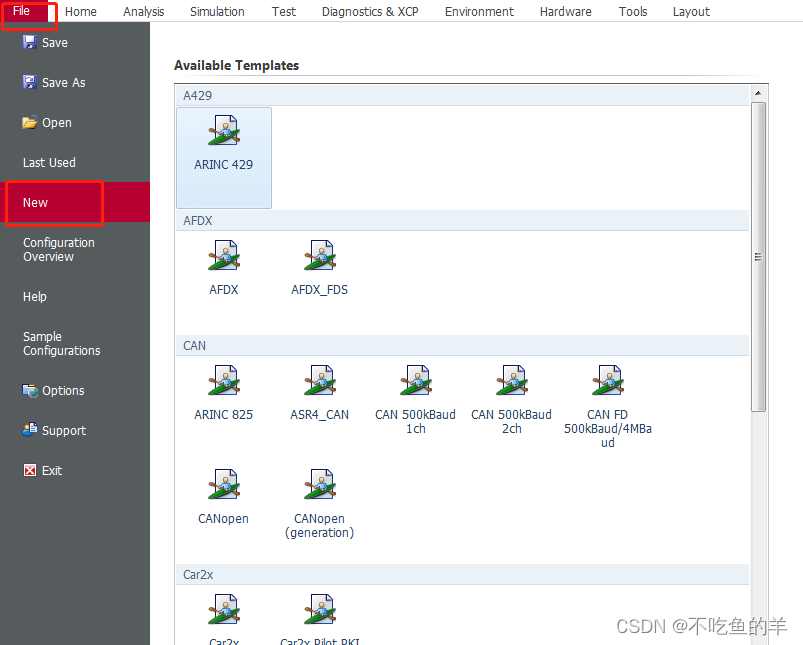Choose New in the sidebar

click(75, 202)
